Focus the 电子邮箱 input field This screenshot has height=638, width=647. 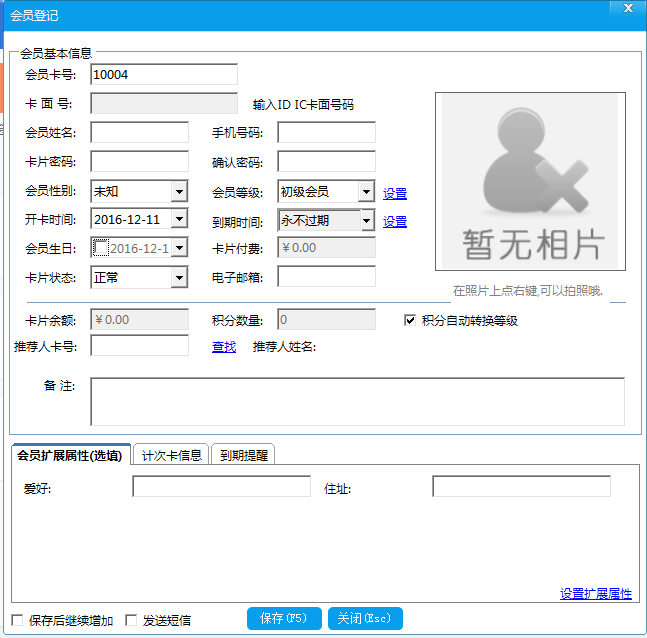tap(326, 276)
